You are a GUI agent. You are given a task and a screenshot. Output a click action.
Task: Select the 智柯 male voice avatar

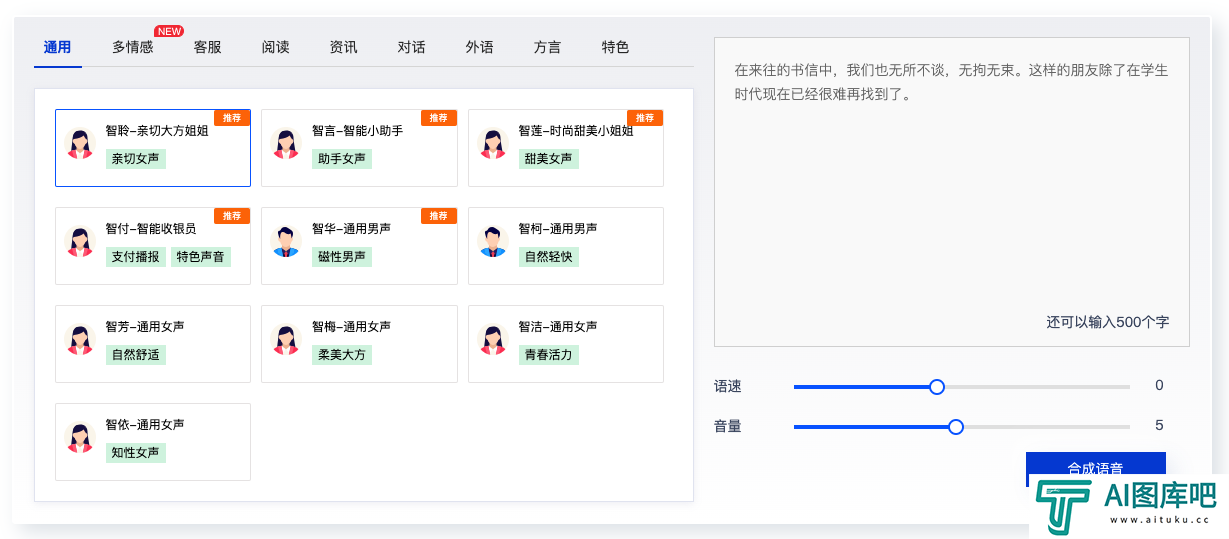tap(493, 241)
